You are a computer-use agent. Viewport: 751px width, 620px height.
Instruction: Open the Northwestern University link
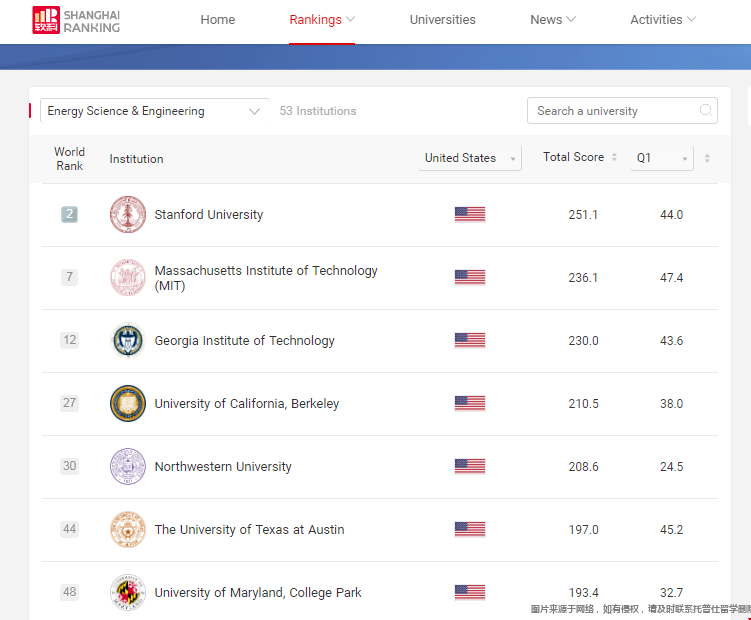[x=223, y=467]
